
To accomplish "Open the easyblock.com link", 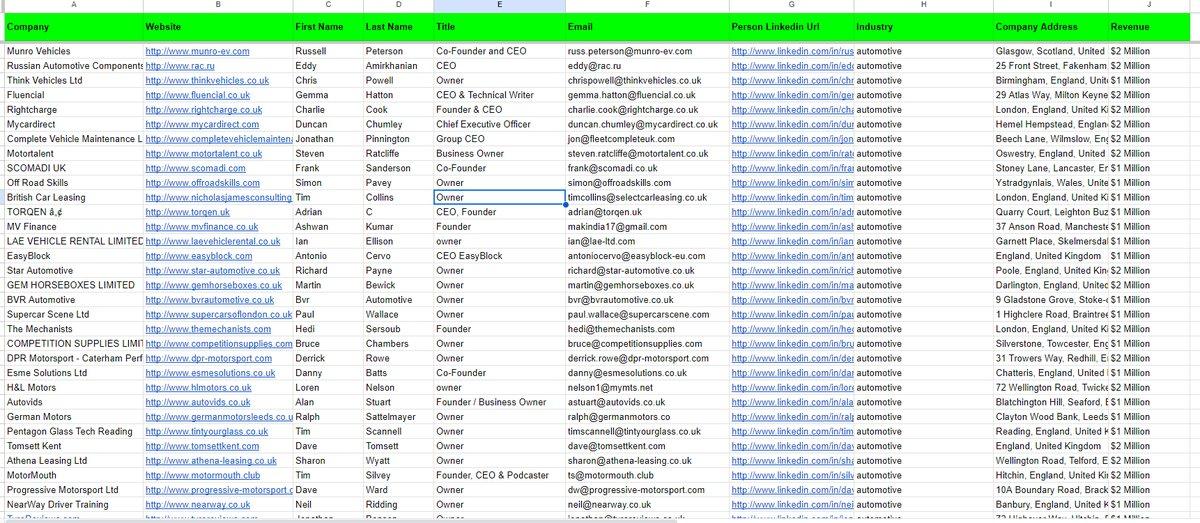I will [x=198, y=256].
